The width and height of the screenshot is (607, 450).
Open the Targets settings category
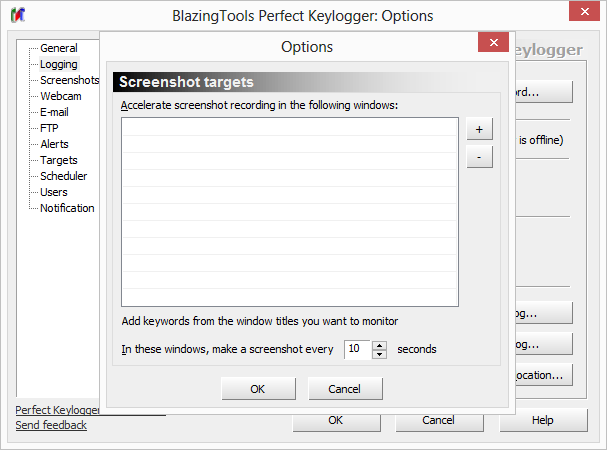coord(58,160)
